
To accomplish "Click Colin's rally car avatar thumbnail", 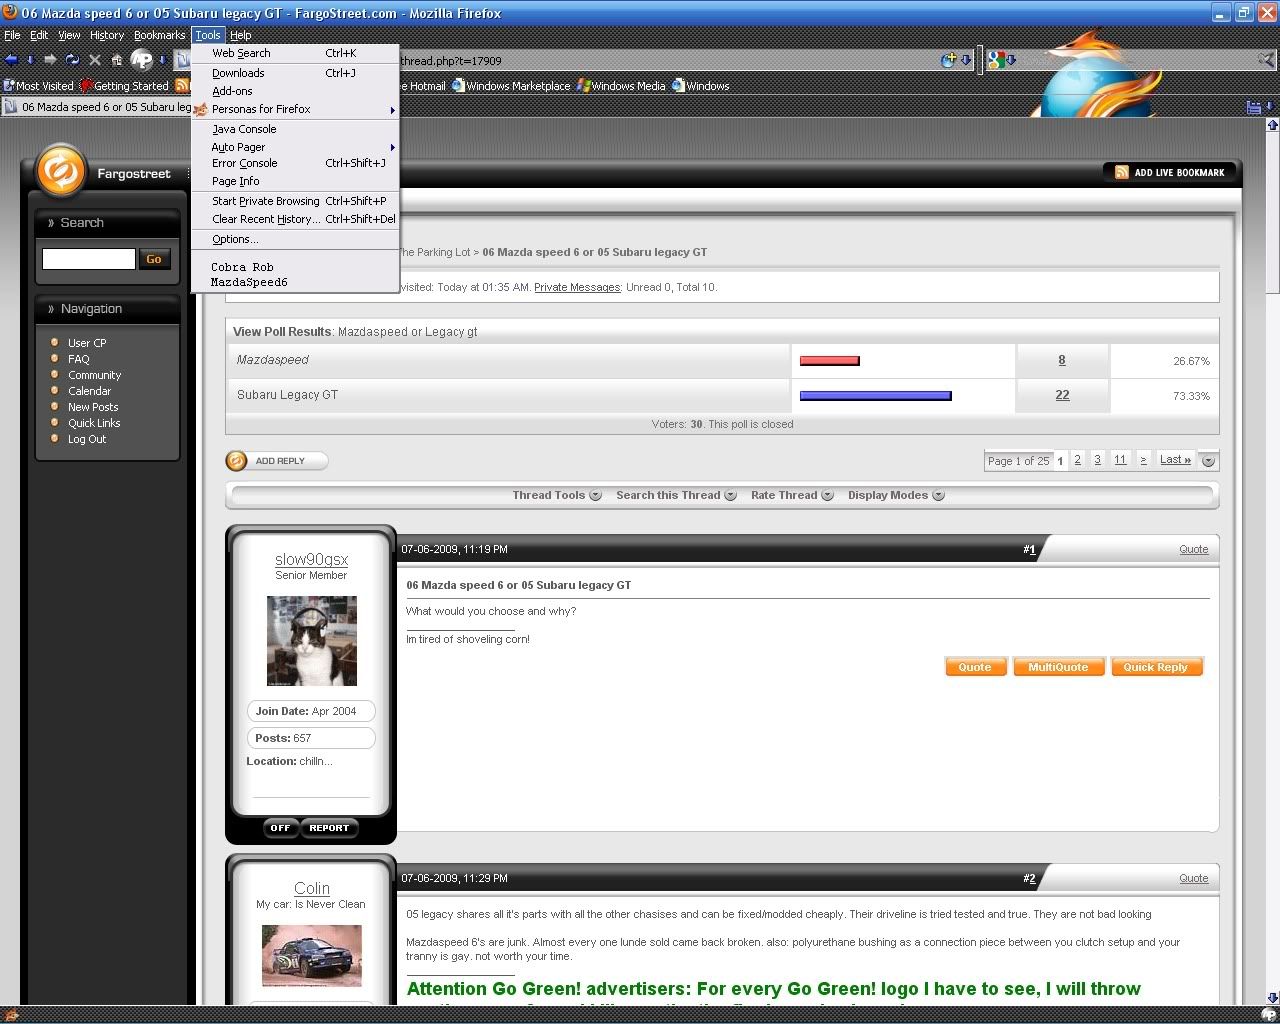I will (x=312, y=956).
